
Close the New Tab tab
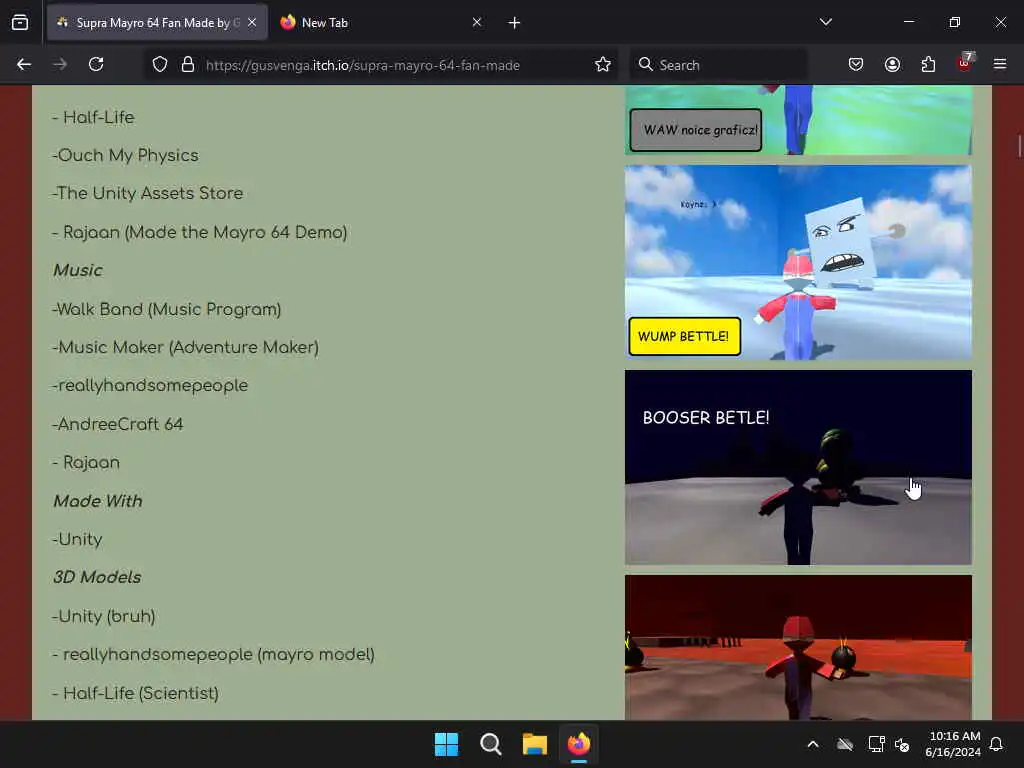tap(477, 22)
